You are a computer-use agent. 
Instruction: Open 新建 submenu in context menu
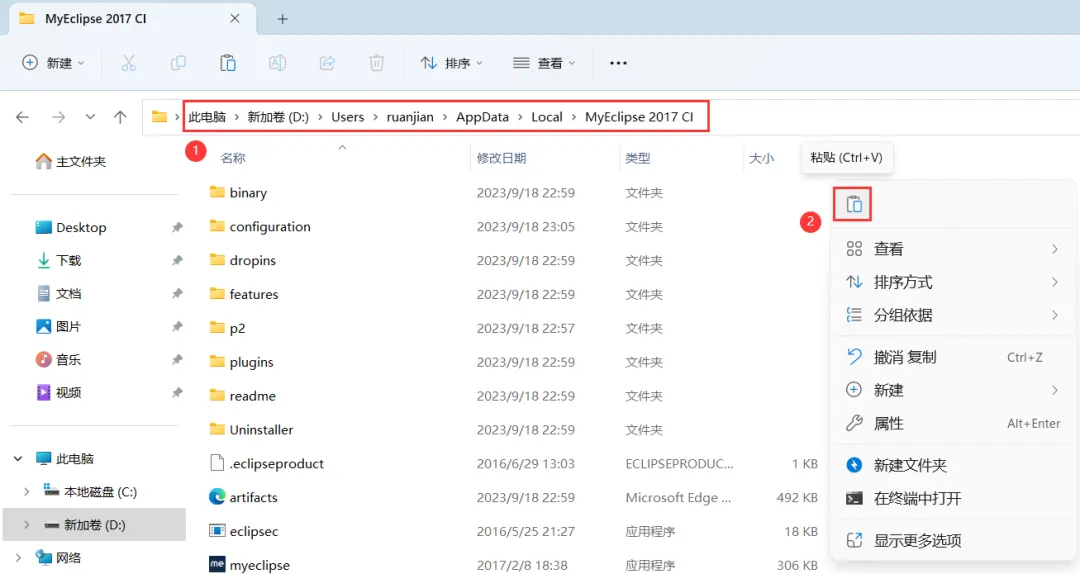(953, 390)
